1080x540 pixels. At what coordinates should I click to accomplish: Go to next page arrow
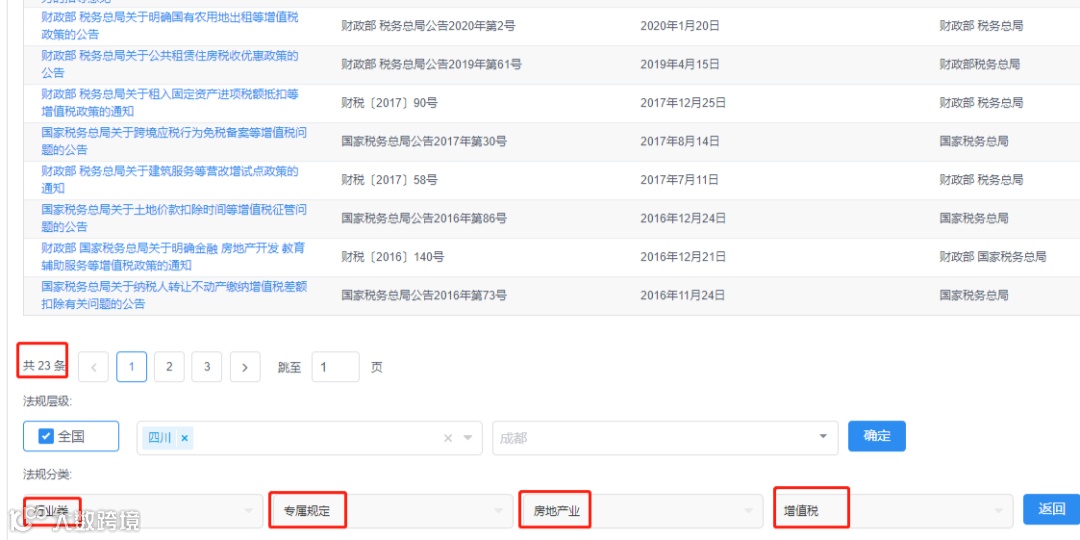(245, 367)
